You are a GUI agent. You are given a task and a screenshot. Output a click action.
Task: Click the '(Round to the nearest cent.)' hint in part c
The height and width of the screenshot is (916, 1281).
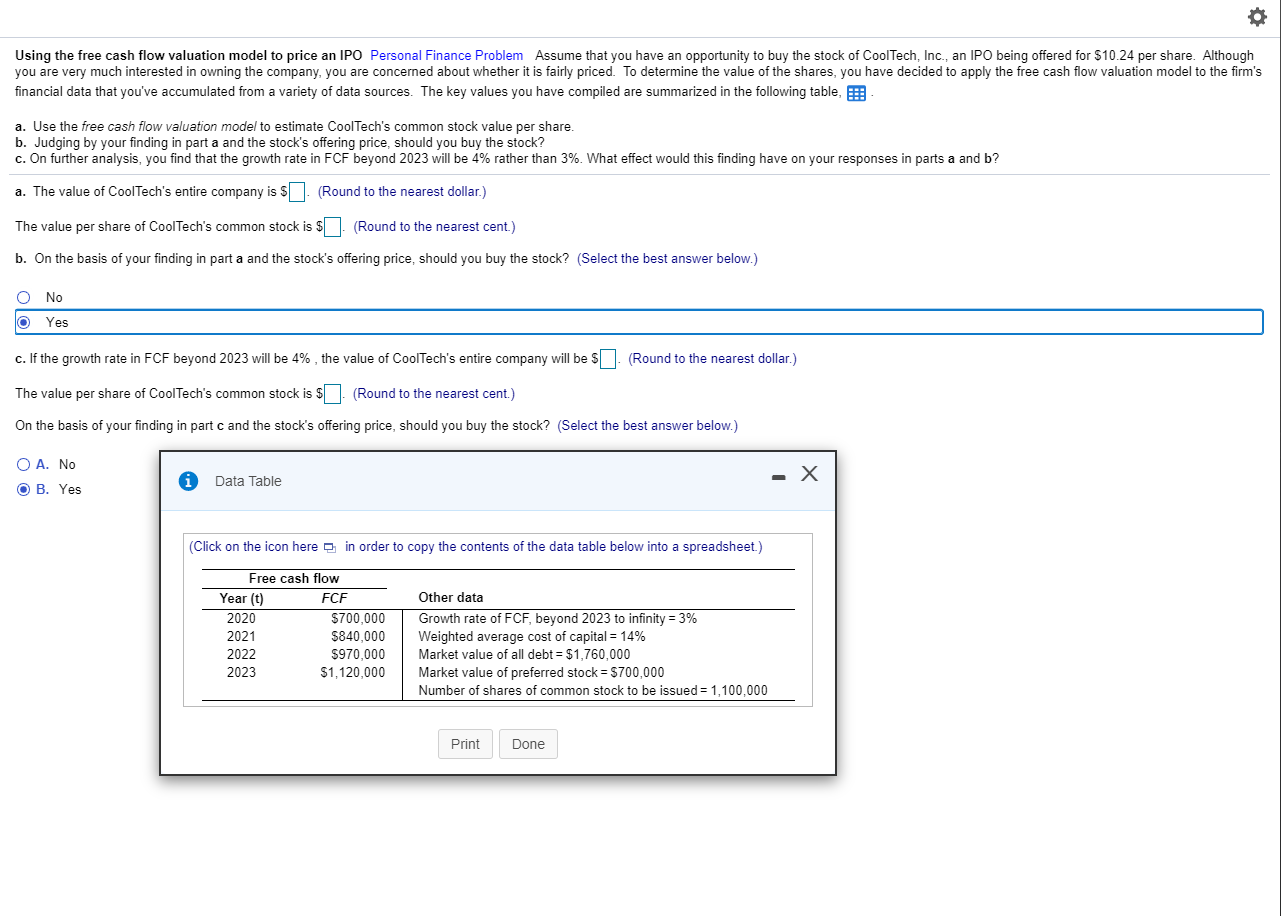coord(434,394)
